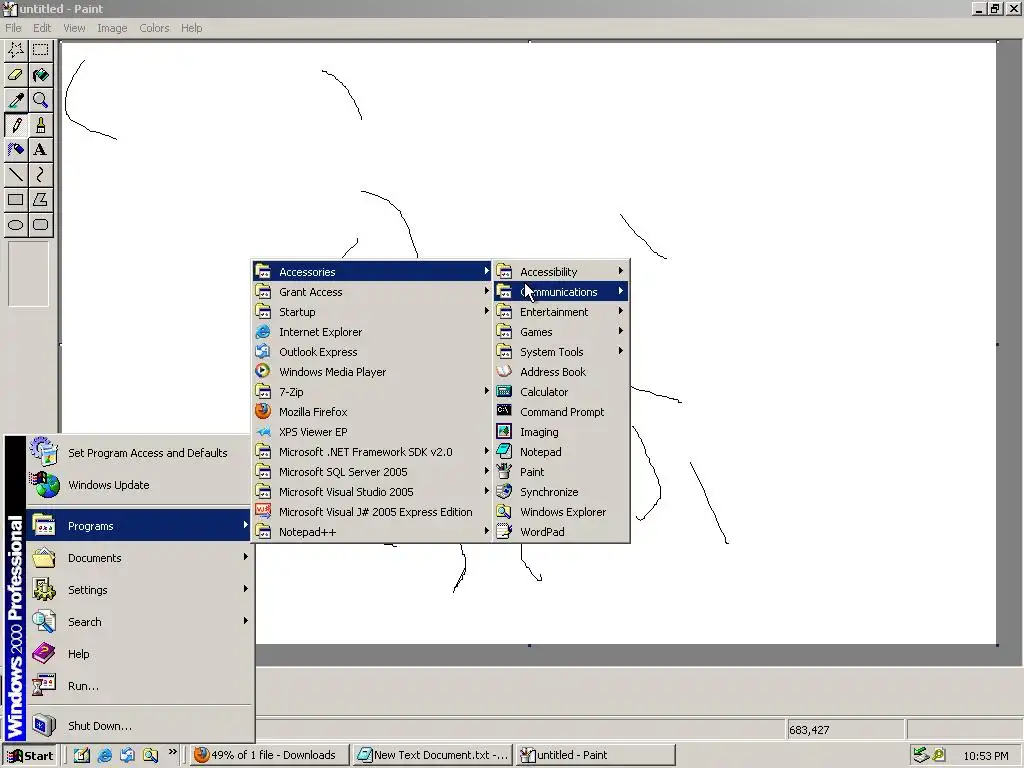
Task: Select the Fill With Color tool
Action: point(40,75)
